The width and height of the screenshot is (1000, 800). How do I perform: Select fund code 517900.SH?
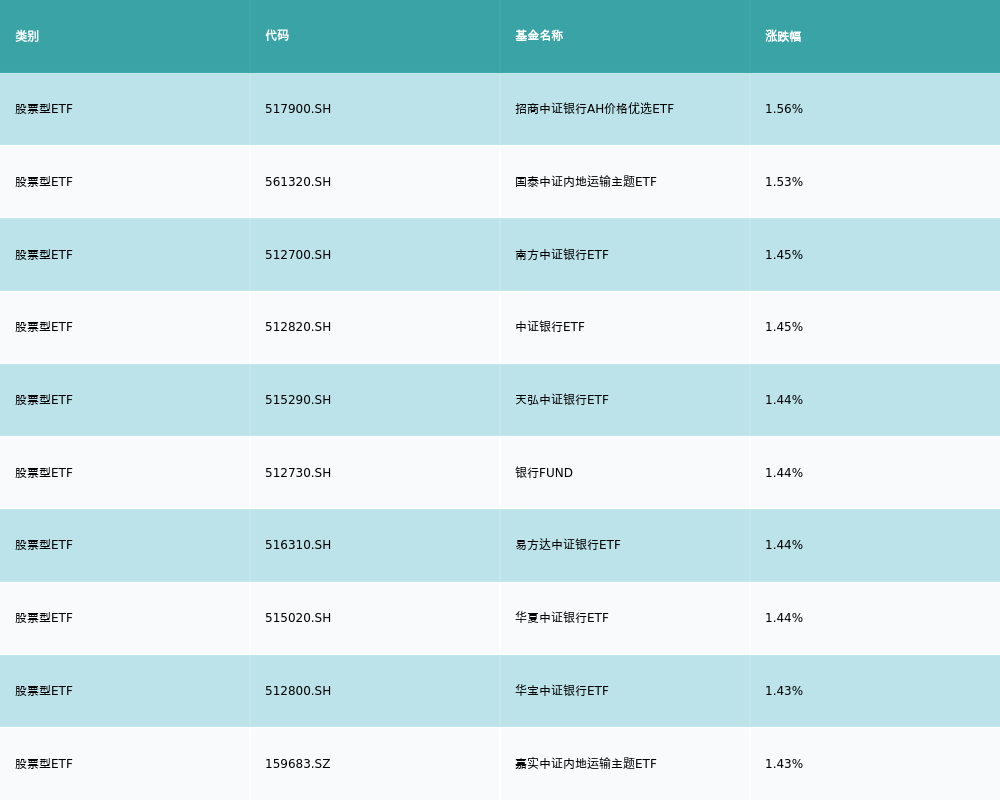pos(298,109)
